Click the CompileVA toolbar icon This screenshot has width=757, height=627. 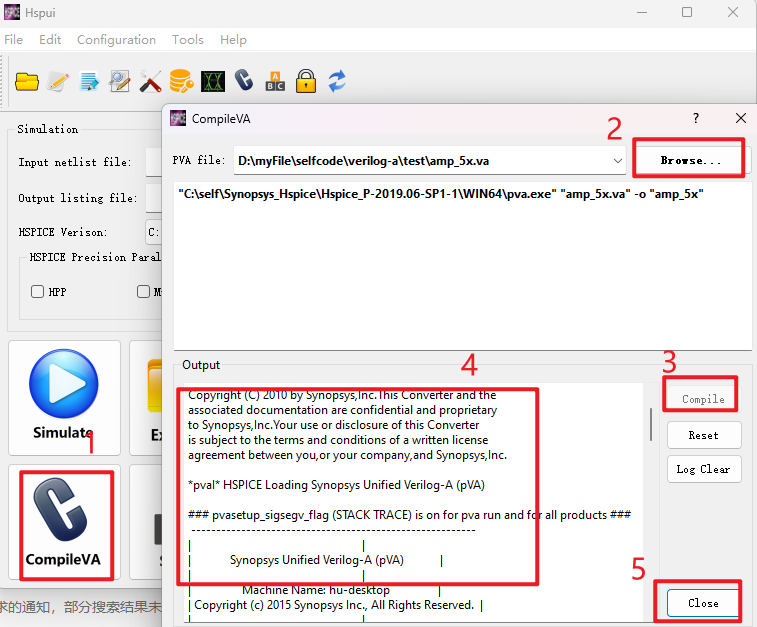(x=244, y=81)
